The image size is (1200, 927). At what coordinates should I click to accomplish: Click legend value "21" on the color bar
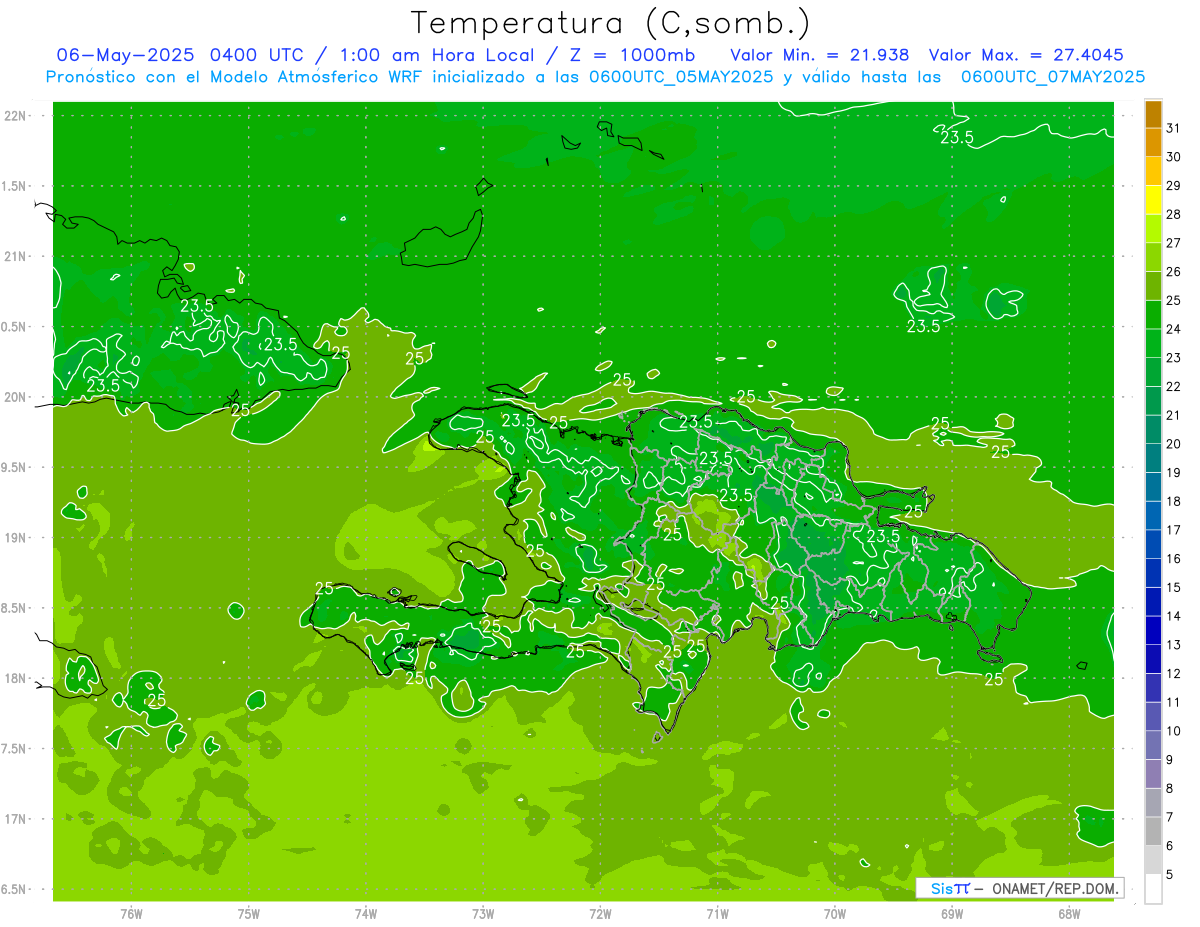pyautogui.click(x=1174, y=415)
